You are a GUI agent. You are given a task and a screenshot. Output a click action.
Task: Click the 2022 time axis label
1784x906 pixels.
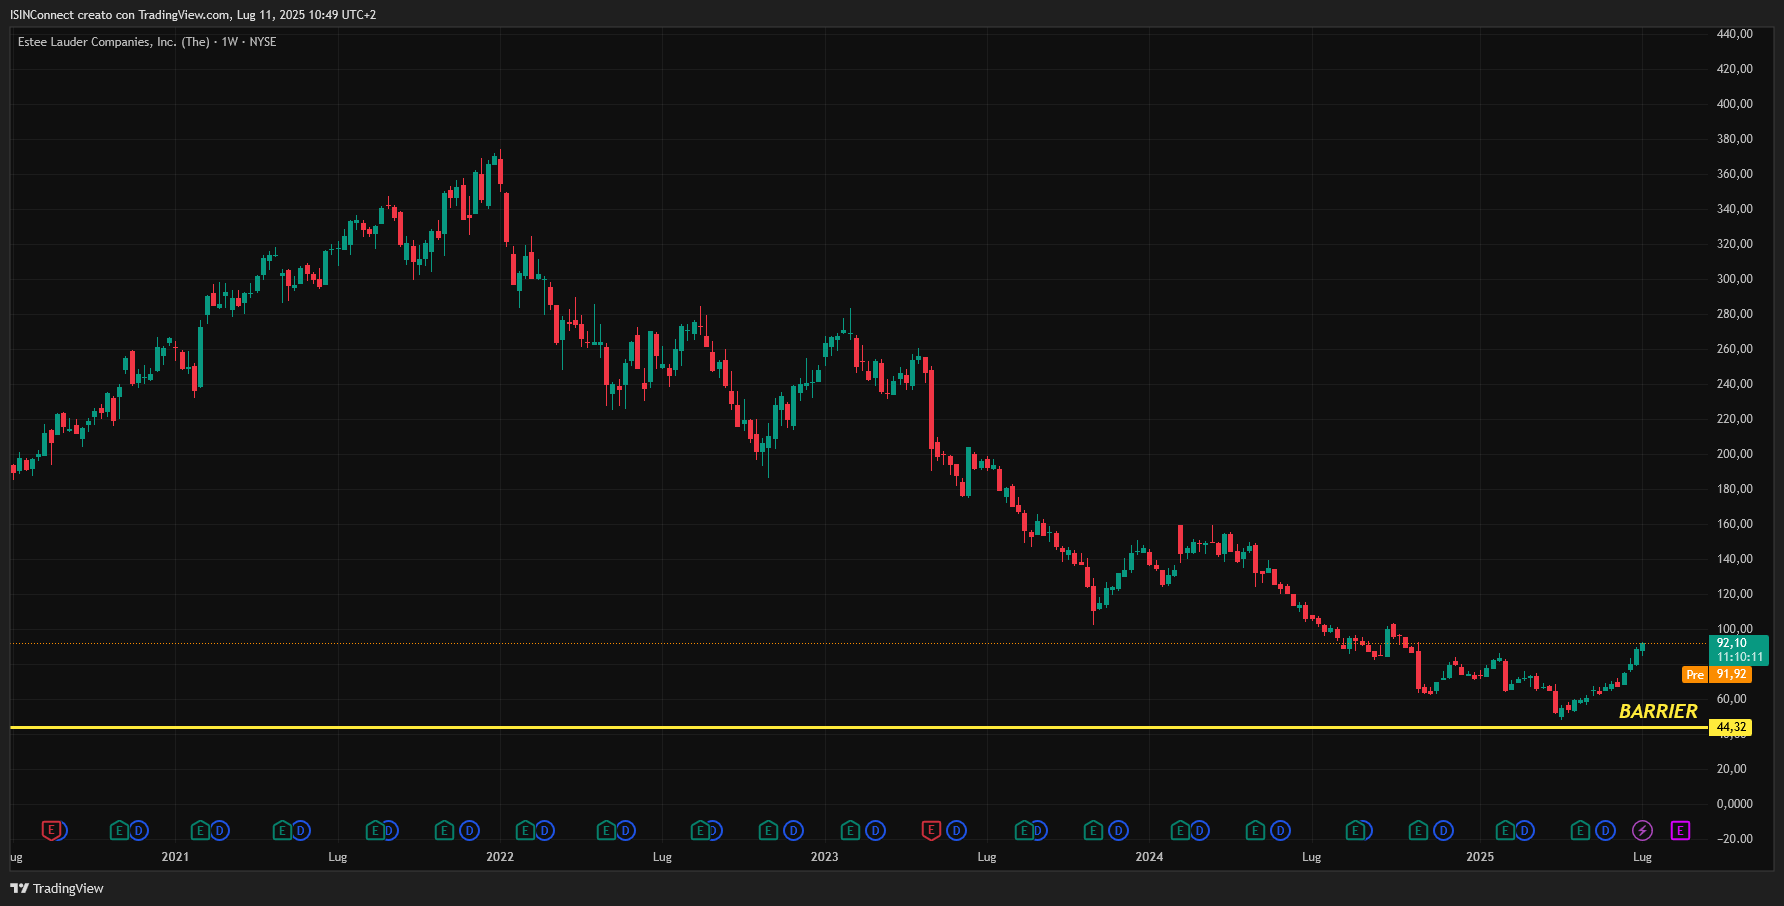coord(500,857)
